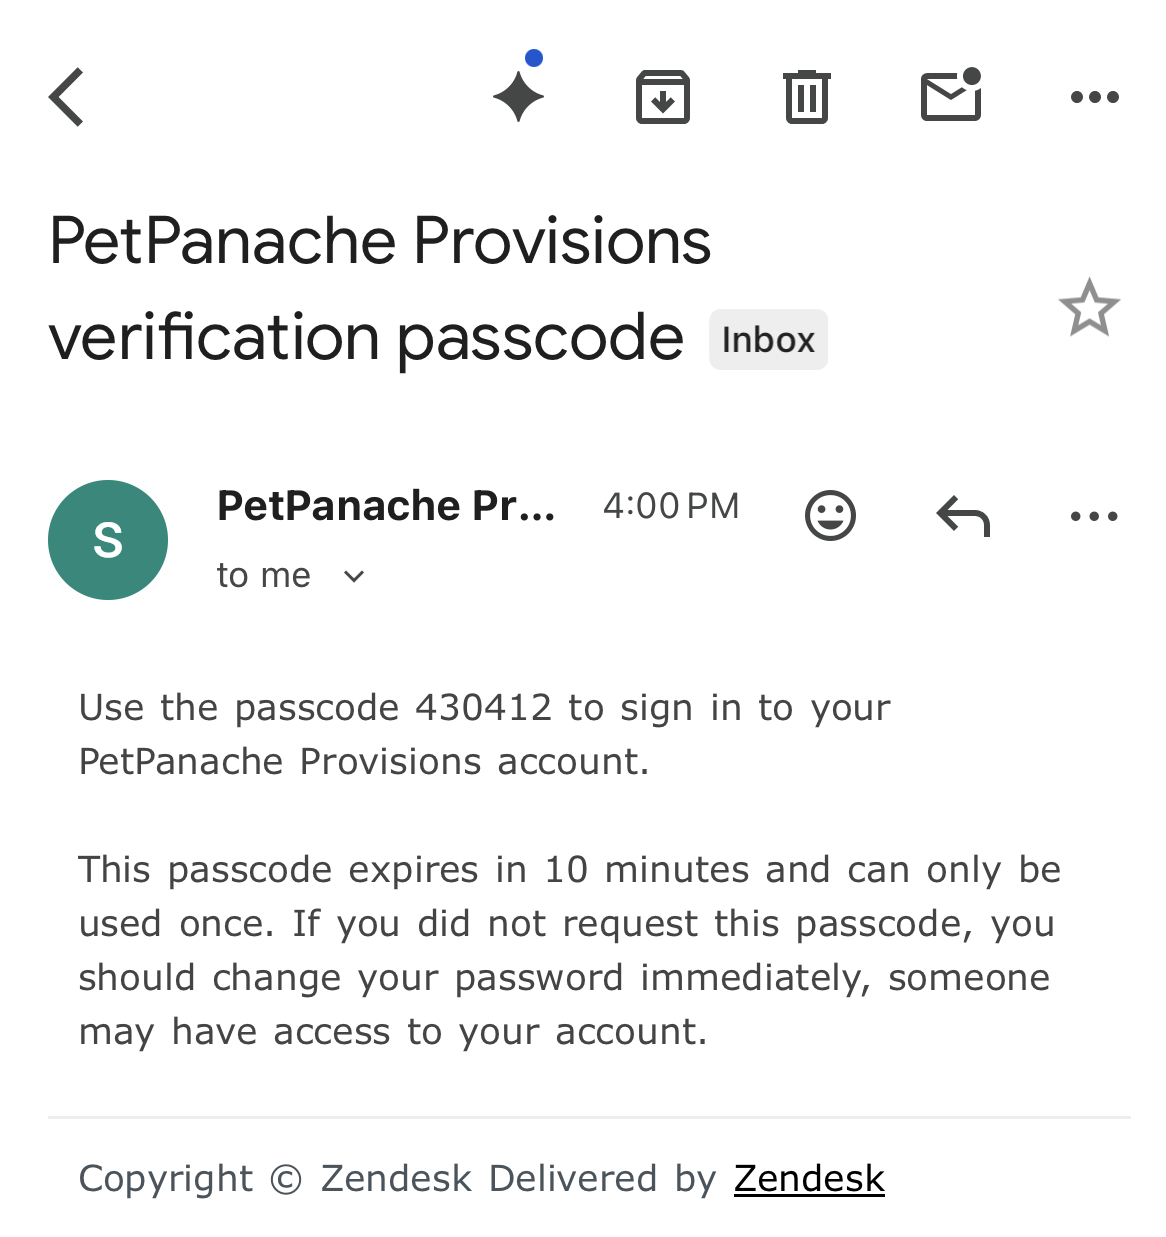Viewport: 1166px width, 1237px height.
Task: Tap the email subject title
Action: (380, 288)
